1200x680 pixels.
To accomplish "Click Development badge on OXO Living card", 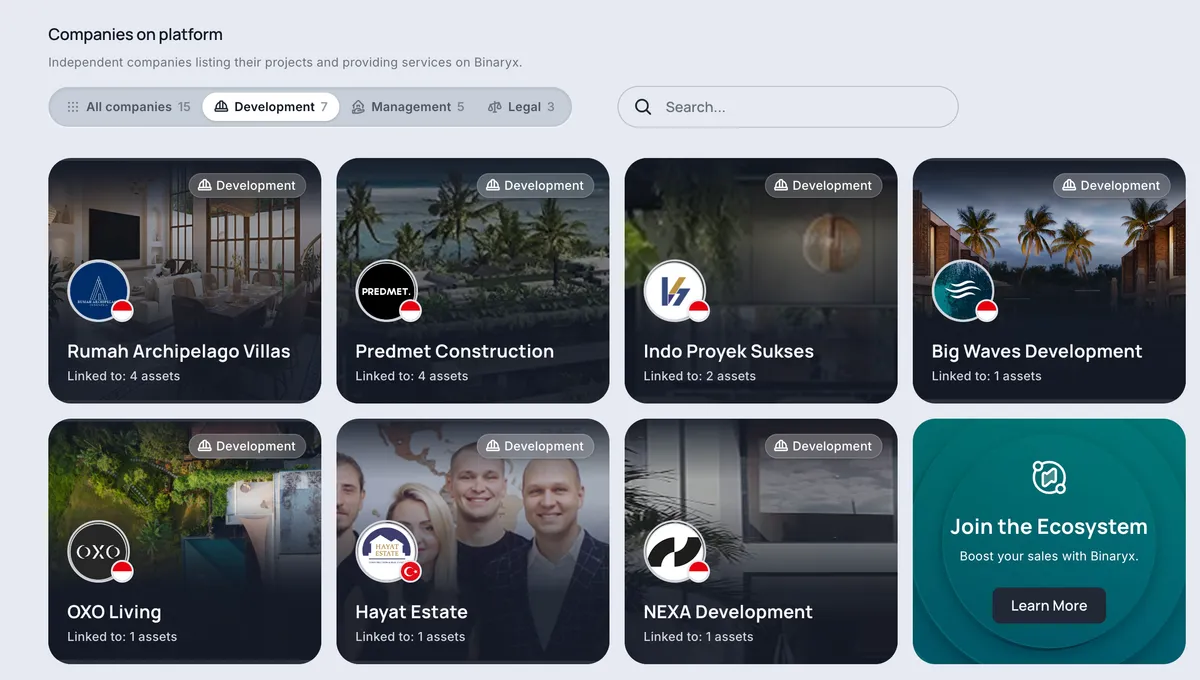I will [247, 446].
